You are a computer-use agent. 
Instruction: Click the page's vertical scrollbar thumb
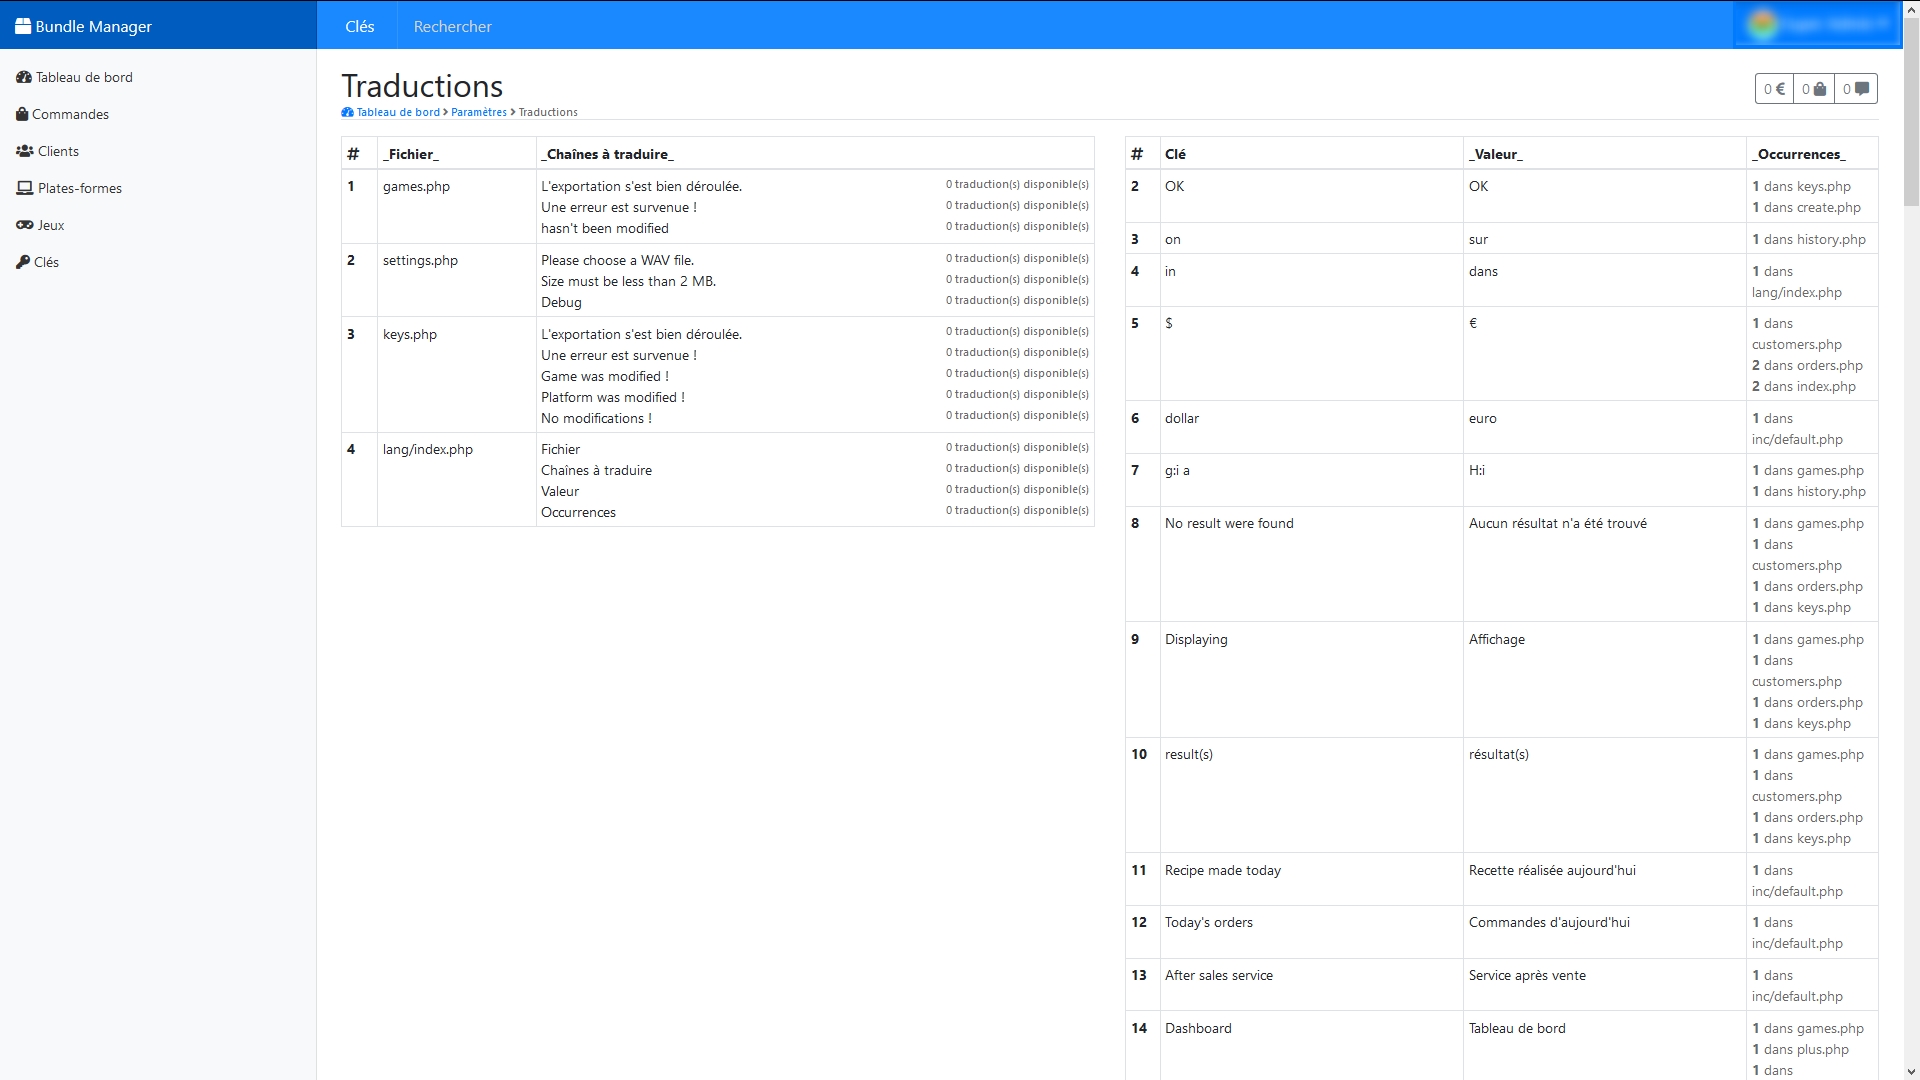pos(1911,112)
